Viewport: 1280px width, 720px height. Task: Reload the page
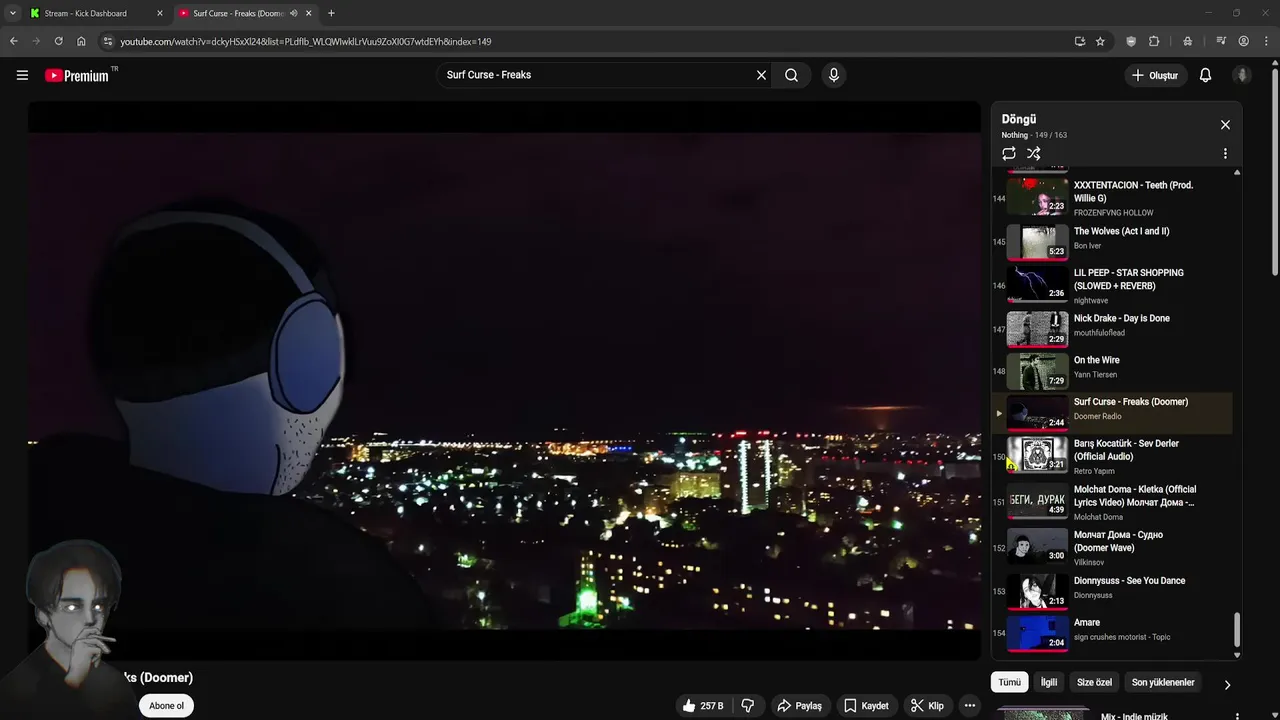click(58, 41)
